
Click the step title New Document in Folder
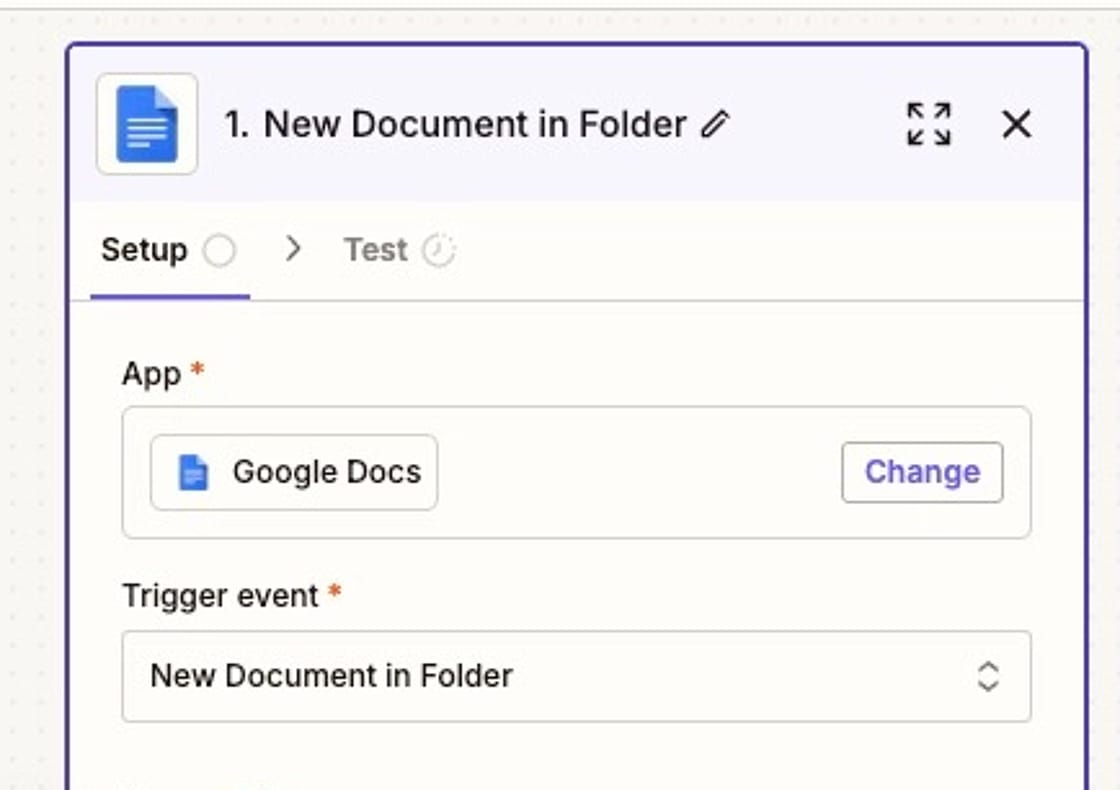coord(450,124)
